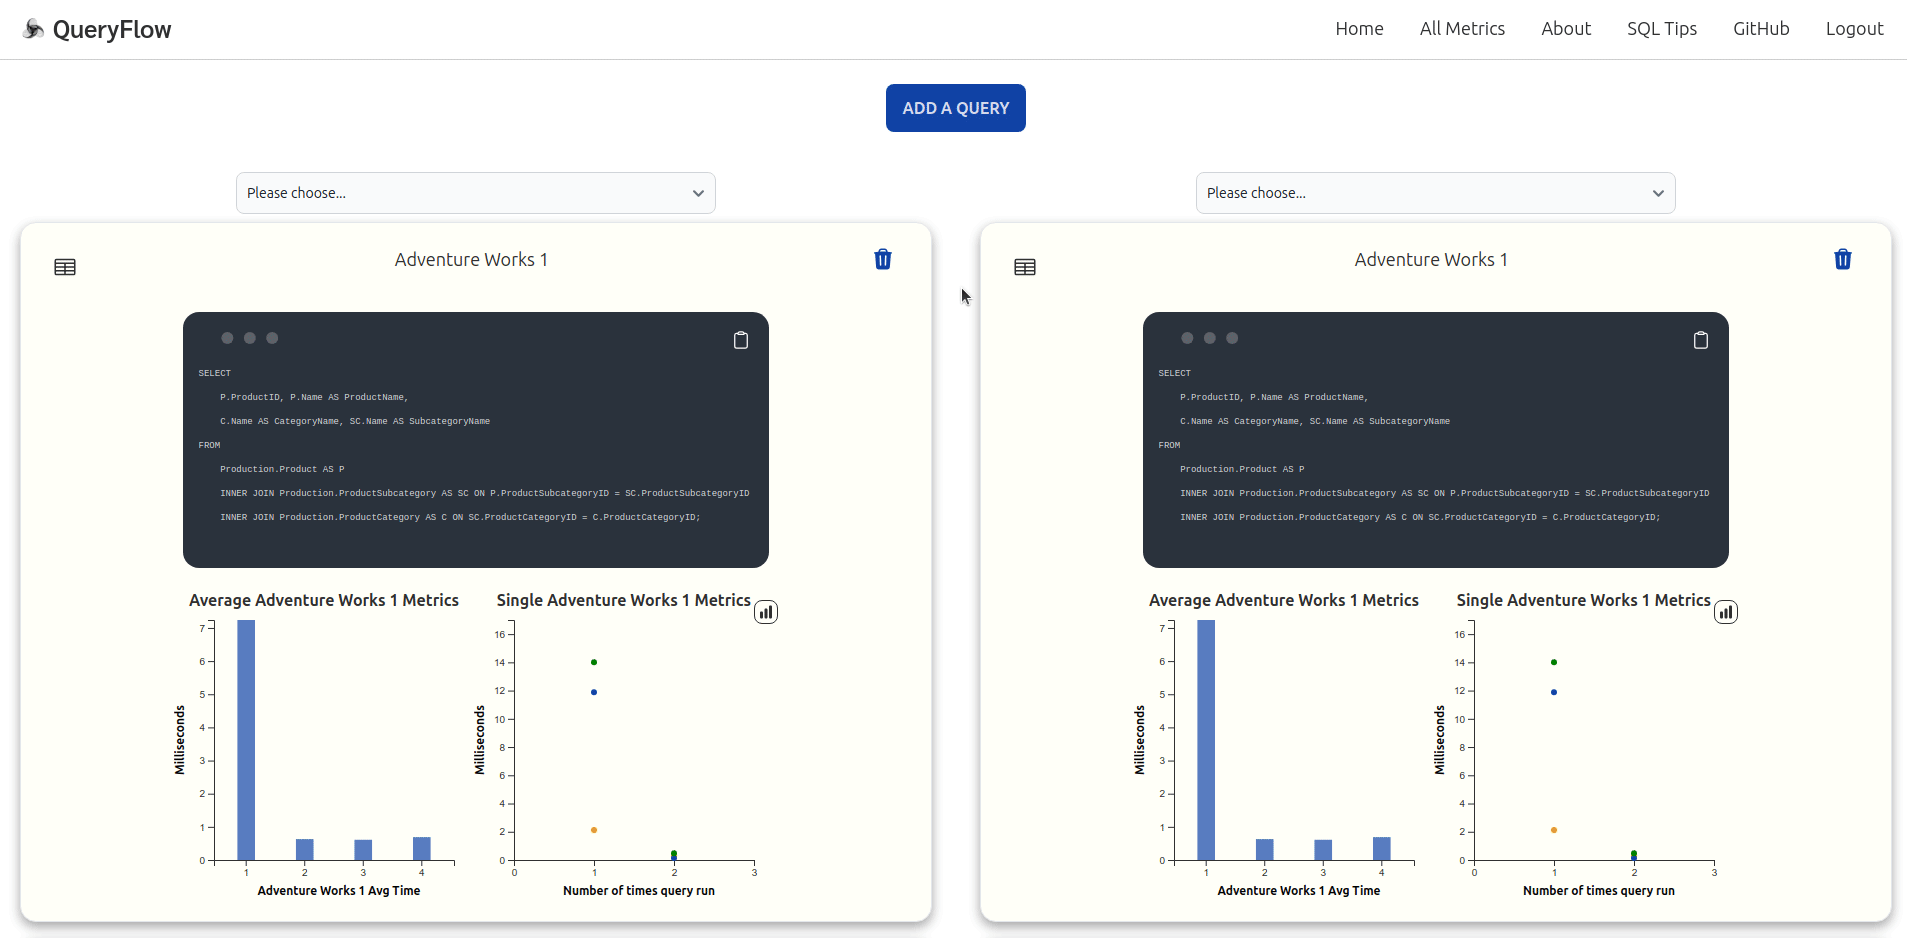Viewport: 1907px width, 938px height.
Task: Open table view on right Adventure Works card
Action: 1025,267
